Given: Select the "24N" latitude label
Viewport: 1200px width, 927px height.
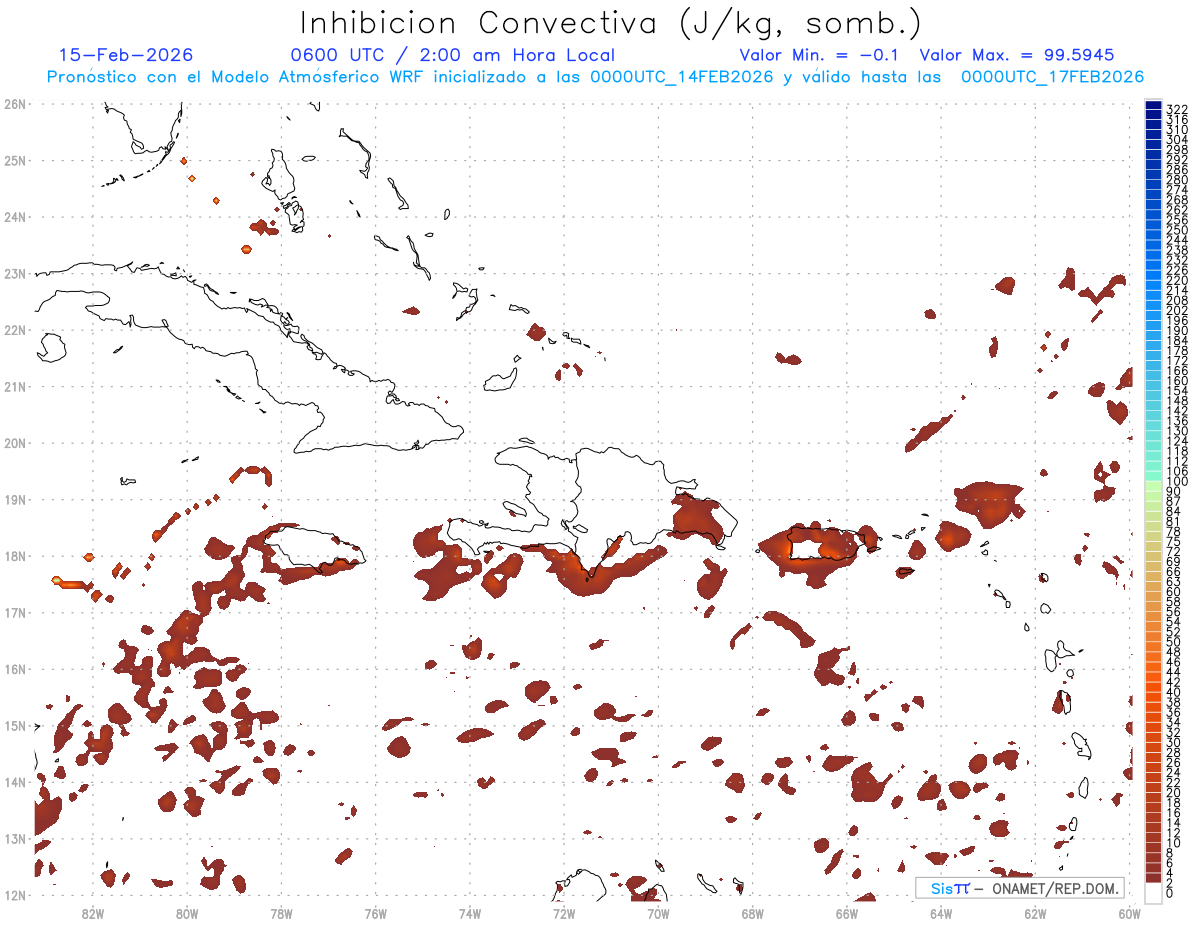Looking at the screenshot, I should pos(15,216).
